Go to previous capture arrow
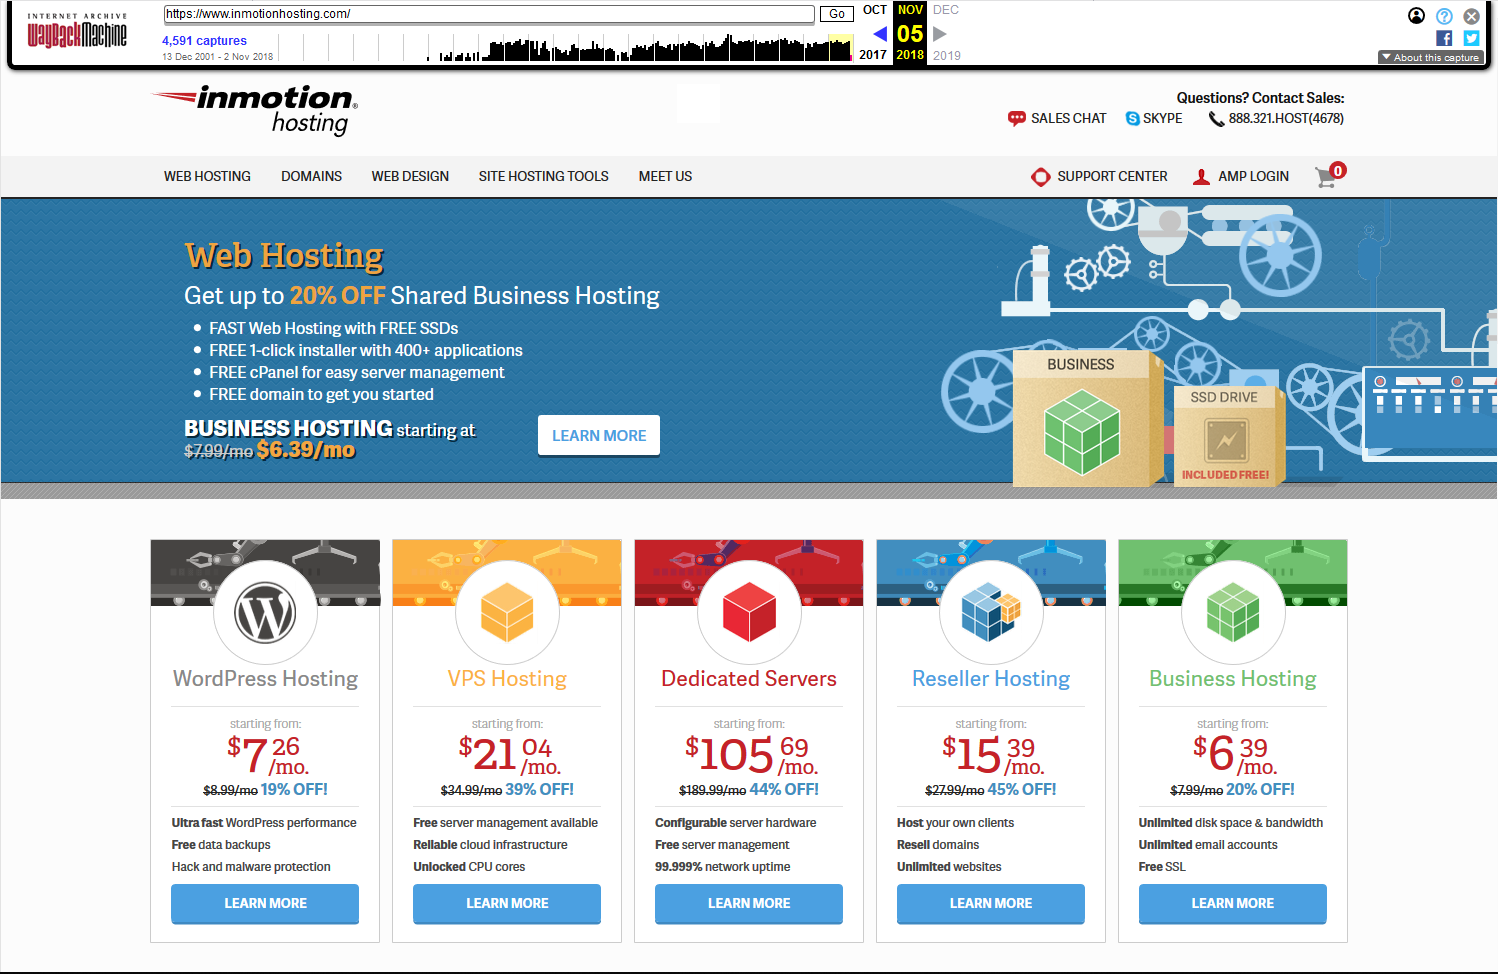Screen dimensions: 1498x974 (880, 34)
